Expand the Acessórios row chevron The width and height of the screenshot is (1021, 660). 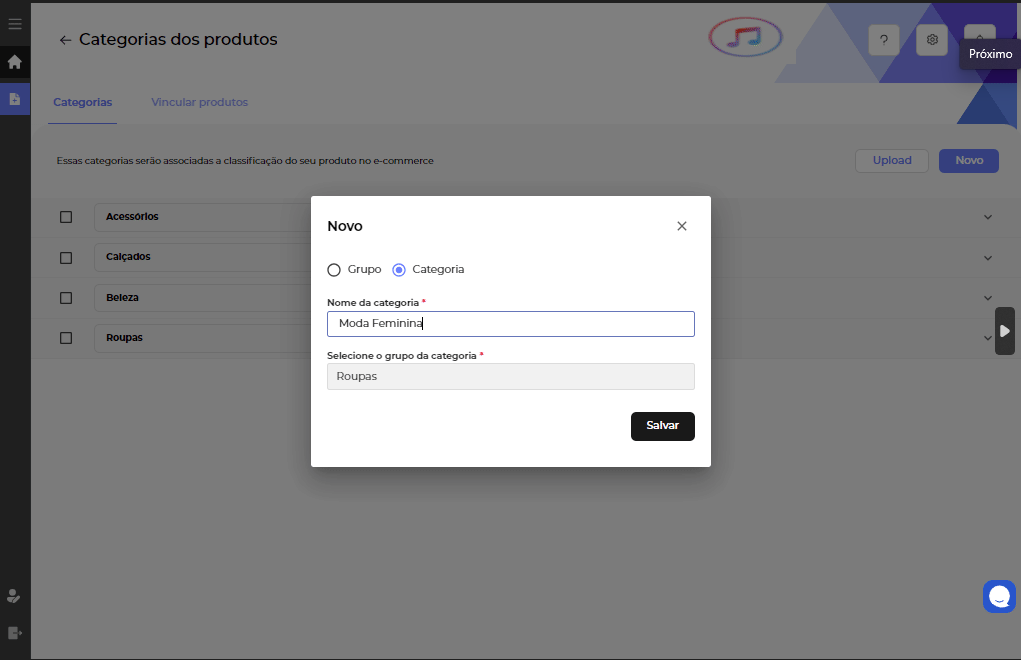[988, 217]
